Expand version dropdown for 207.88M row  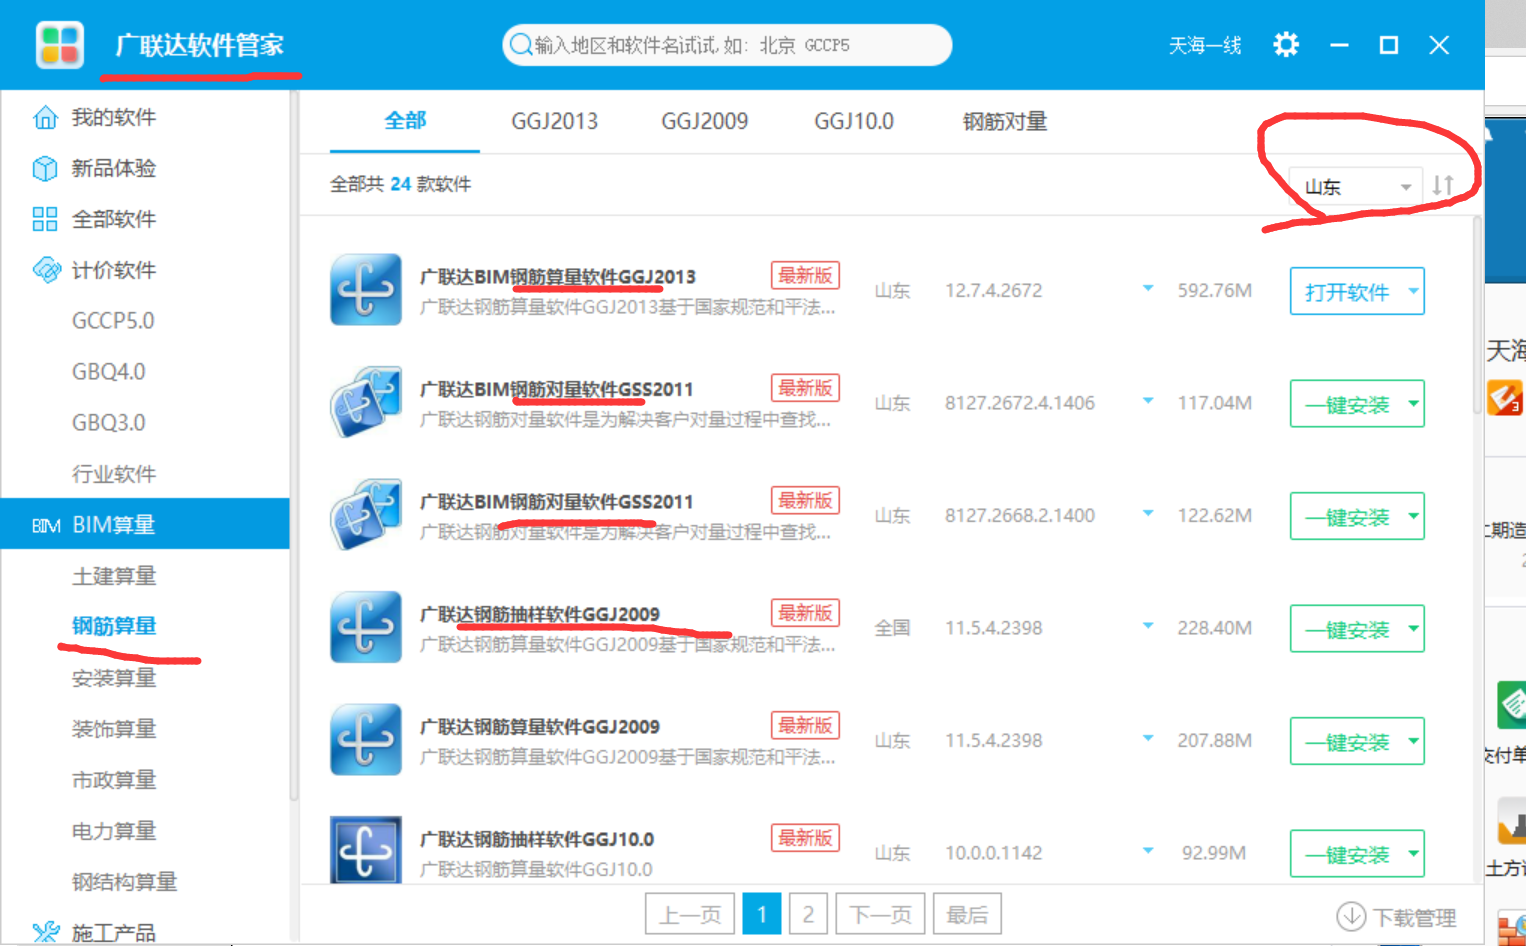1148,739
